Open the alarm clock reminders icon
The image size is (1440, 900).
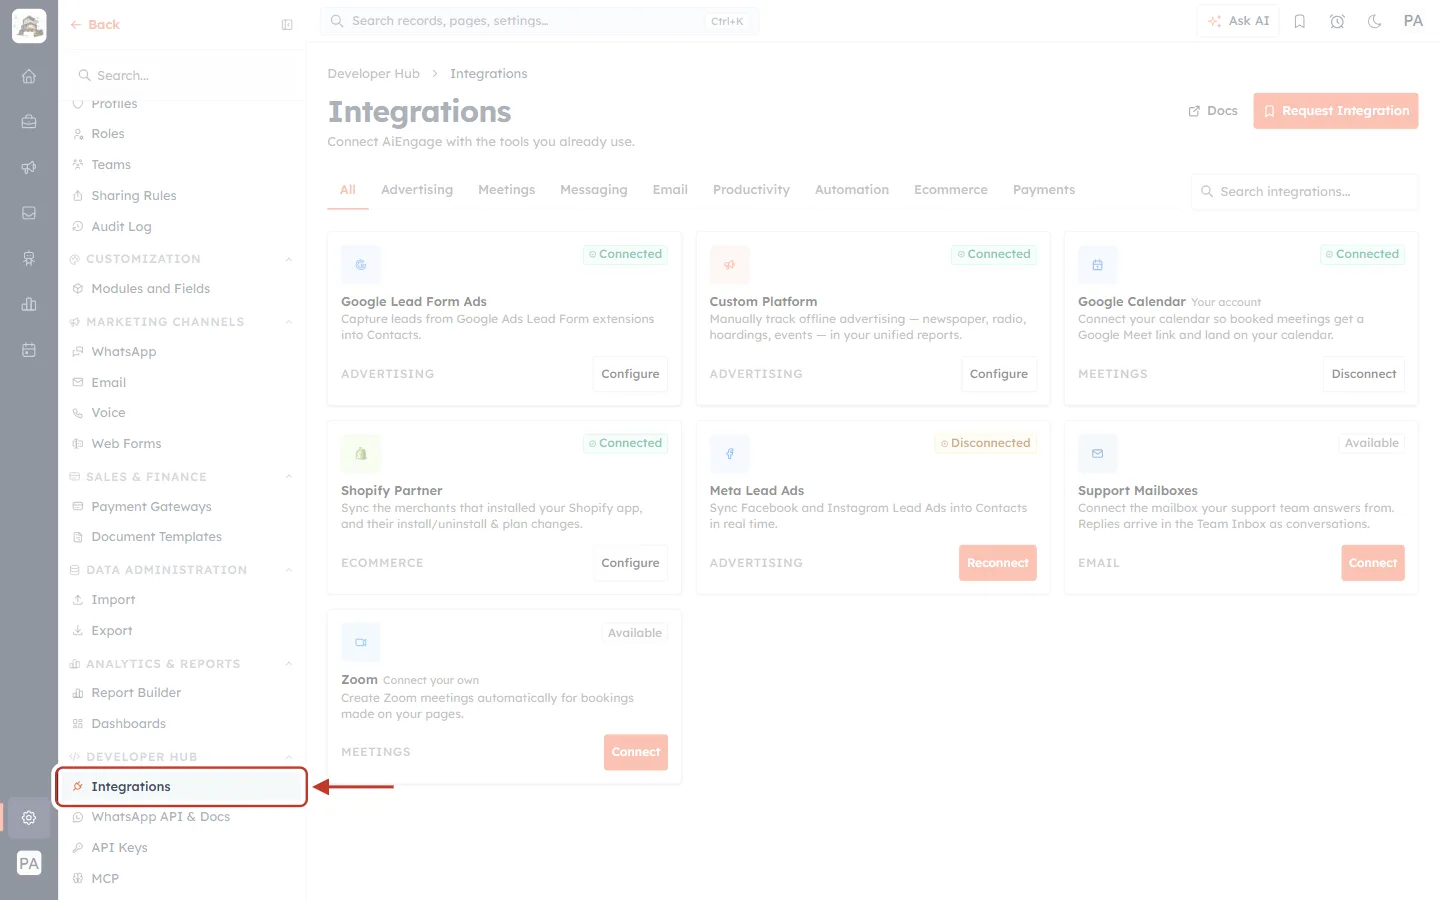(x=1337, y=21)
